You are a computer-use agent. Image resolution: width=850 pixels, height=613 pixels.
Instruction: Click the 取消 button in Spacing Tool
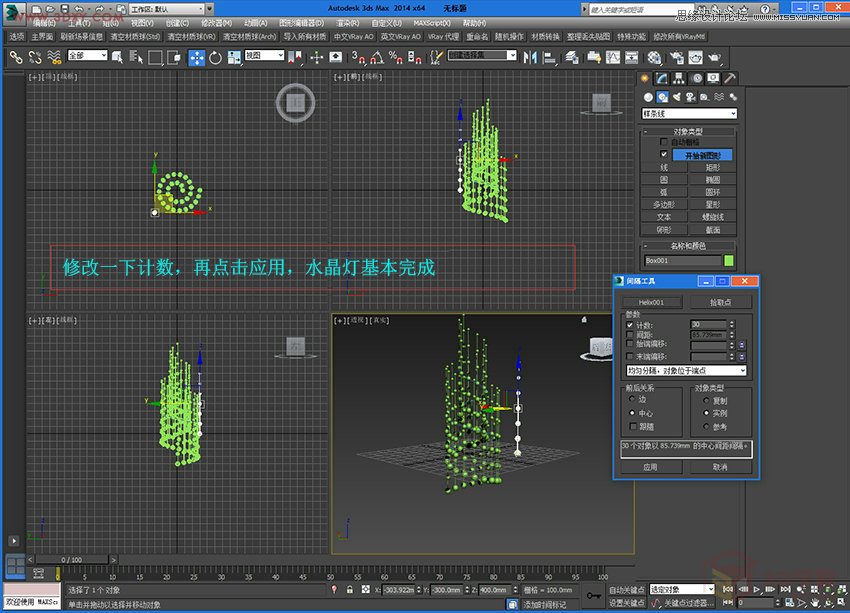click(x=720, y=467)
